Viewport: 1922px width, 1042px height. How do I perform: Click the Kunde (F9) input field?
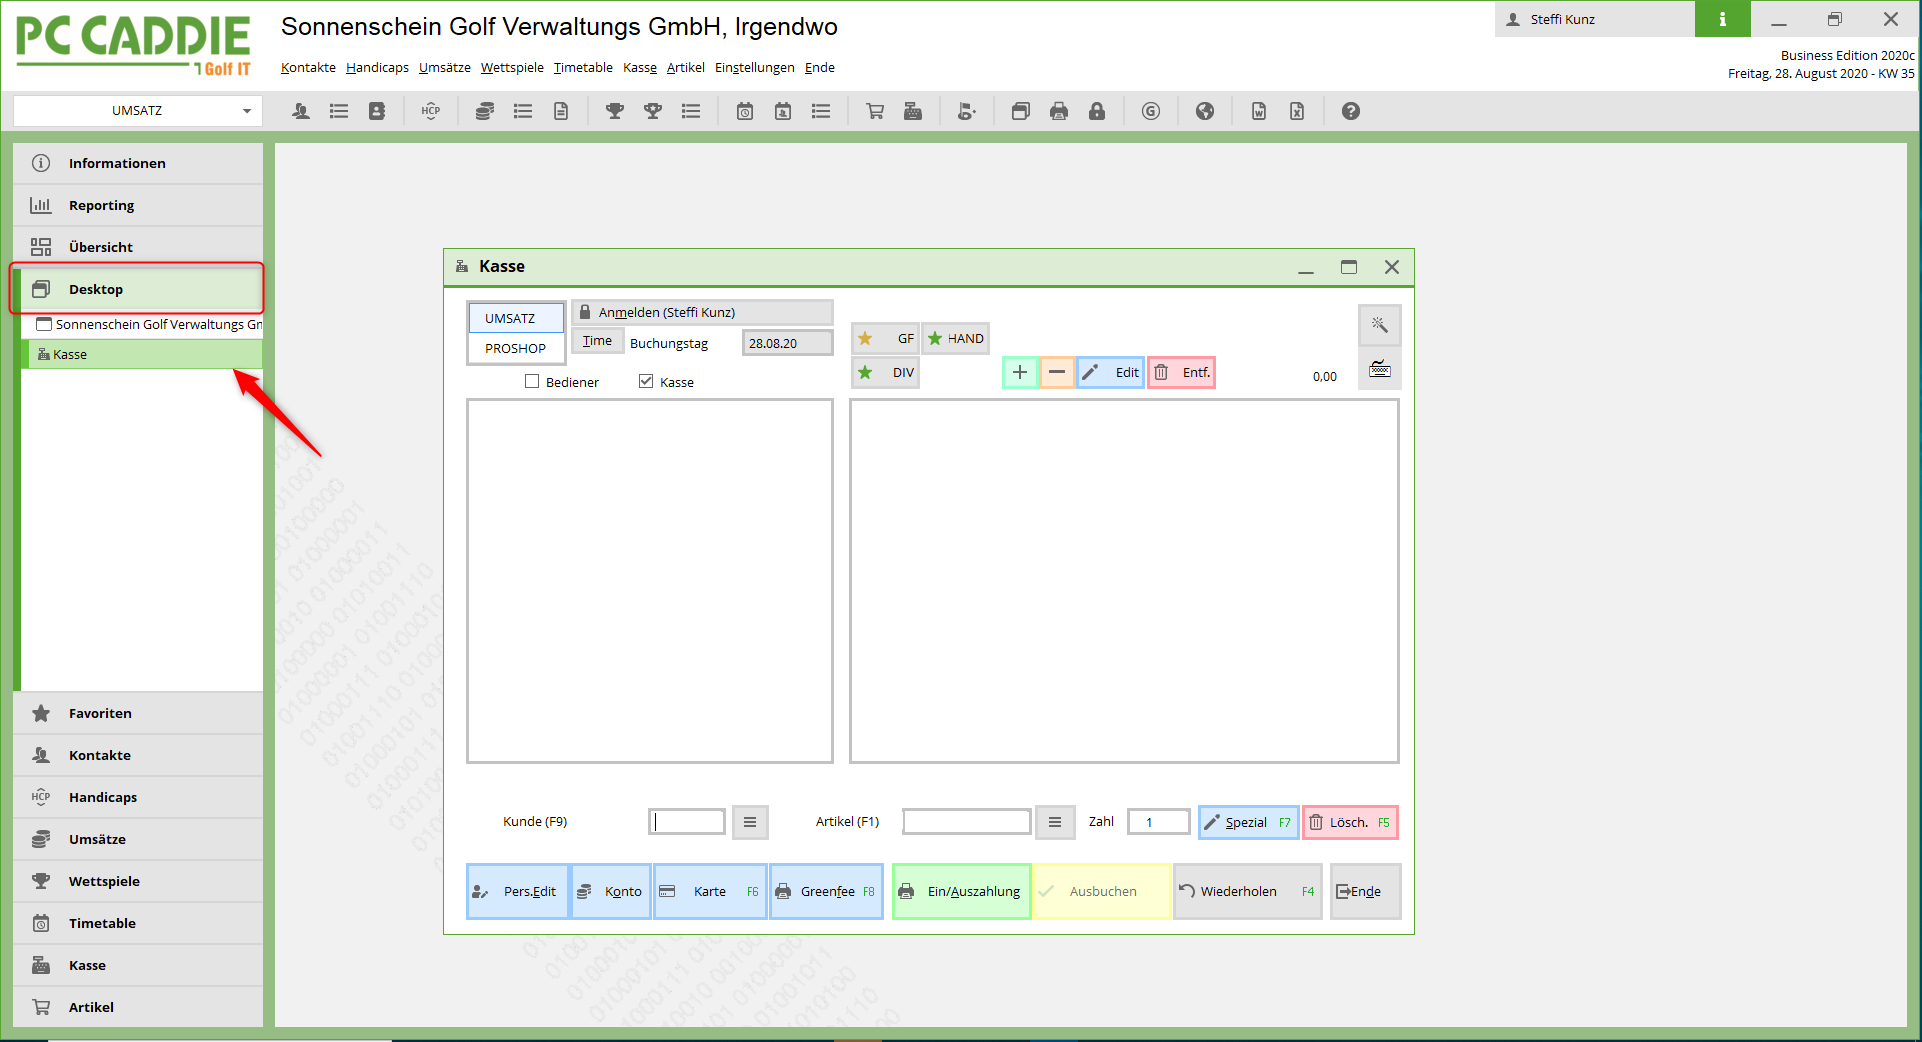point(687,822)
